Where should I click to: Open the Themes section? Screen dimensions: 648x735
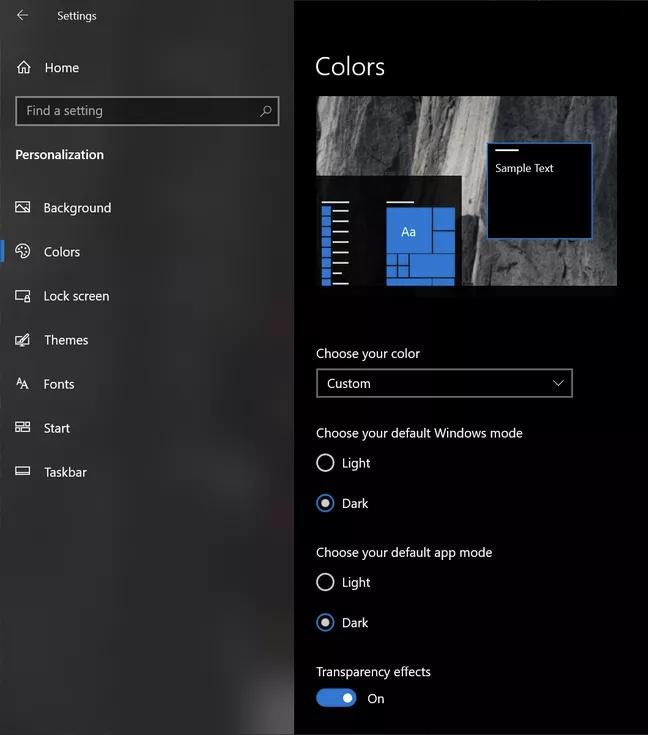[x=66, y=340]
